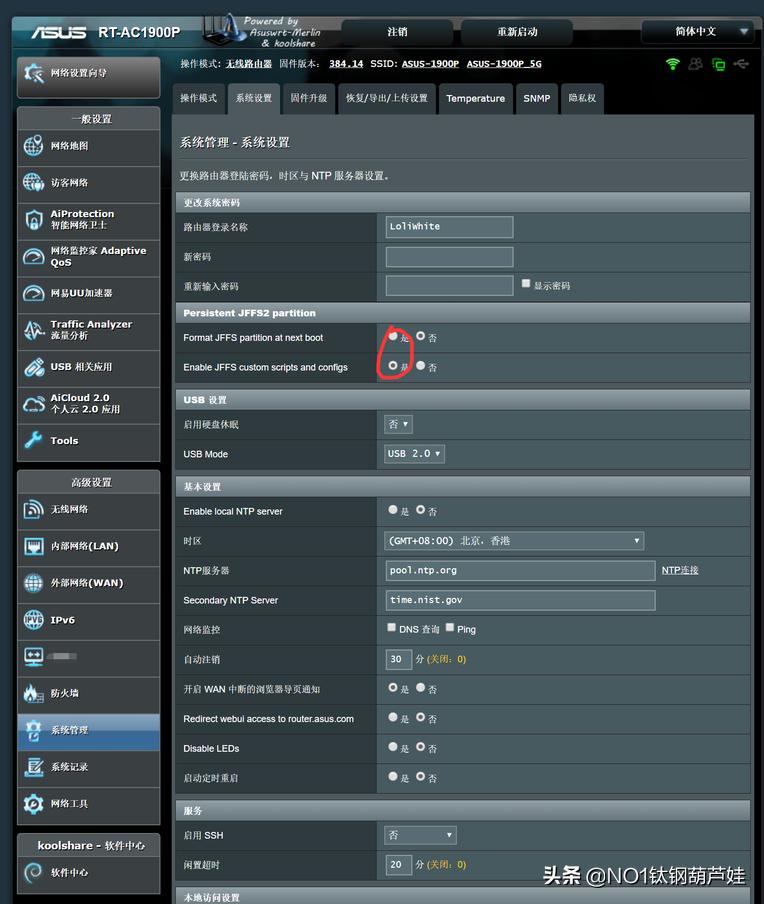Open the language dropdown

tap(699, 32)
